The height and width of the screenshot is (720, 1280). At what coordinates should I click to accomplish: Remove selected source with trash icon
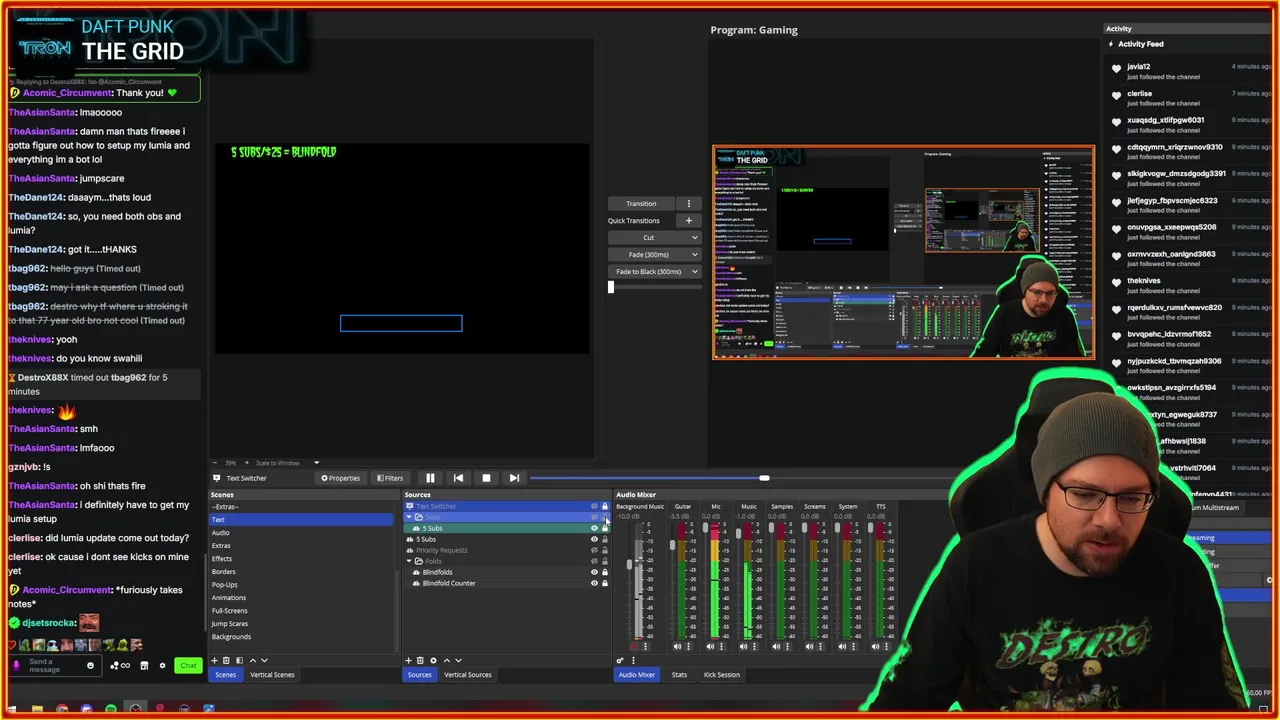420,660
